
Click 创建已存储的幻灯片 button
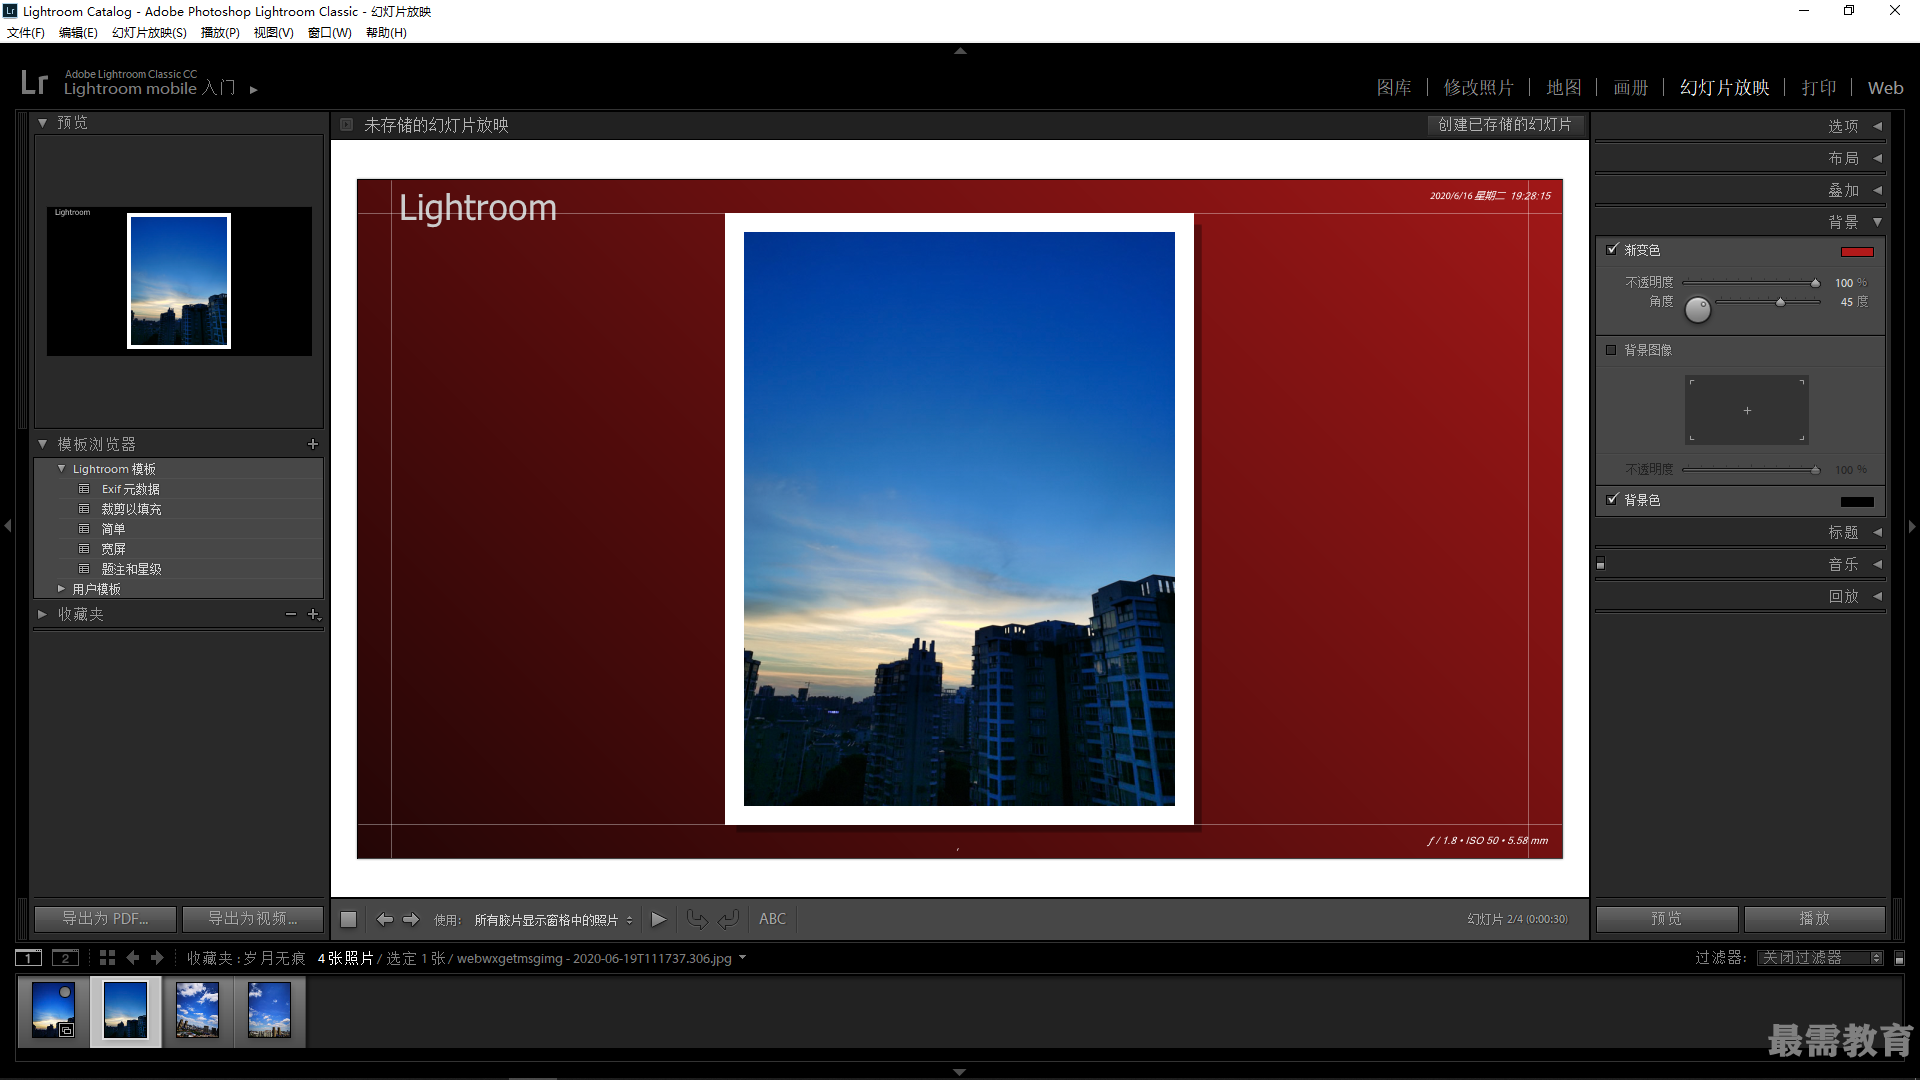(1505, 125)
